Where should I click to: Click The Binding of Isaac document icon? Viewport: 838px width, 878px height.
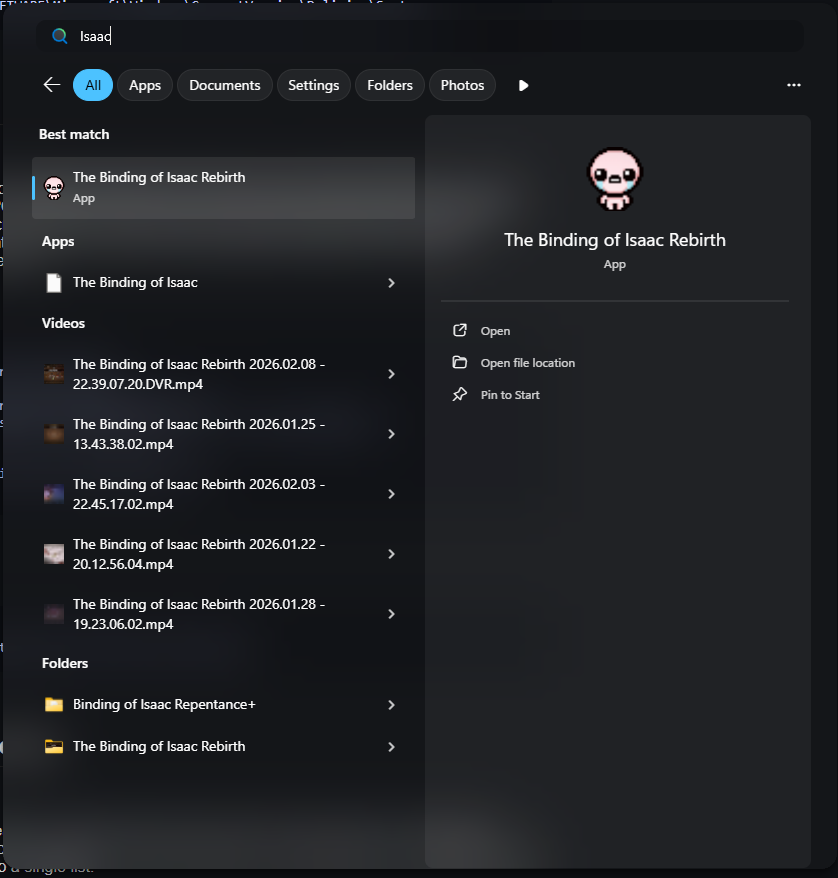pyautogui.click(x=54, y=283)
